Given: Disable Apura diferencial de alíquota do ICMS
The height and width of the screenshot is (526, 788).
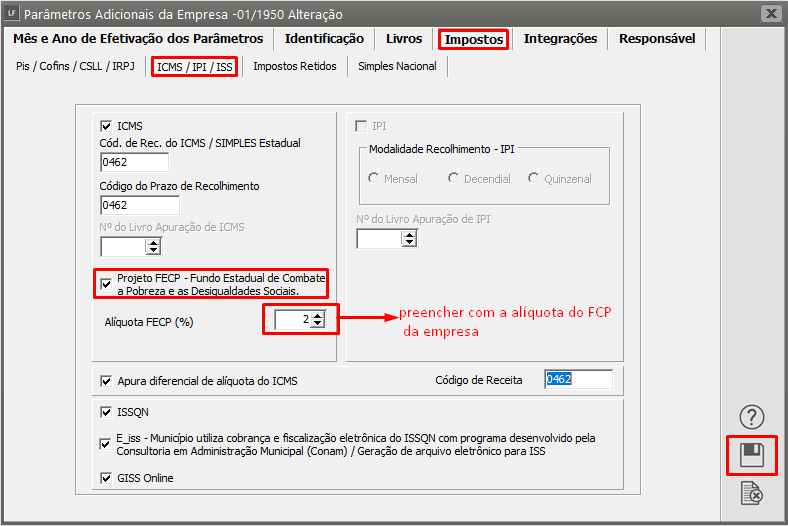Looking at the screenshot, I should [107, 381].
